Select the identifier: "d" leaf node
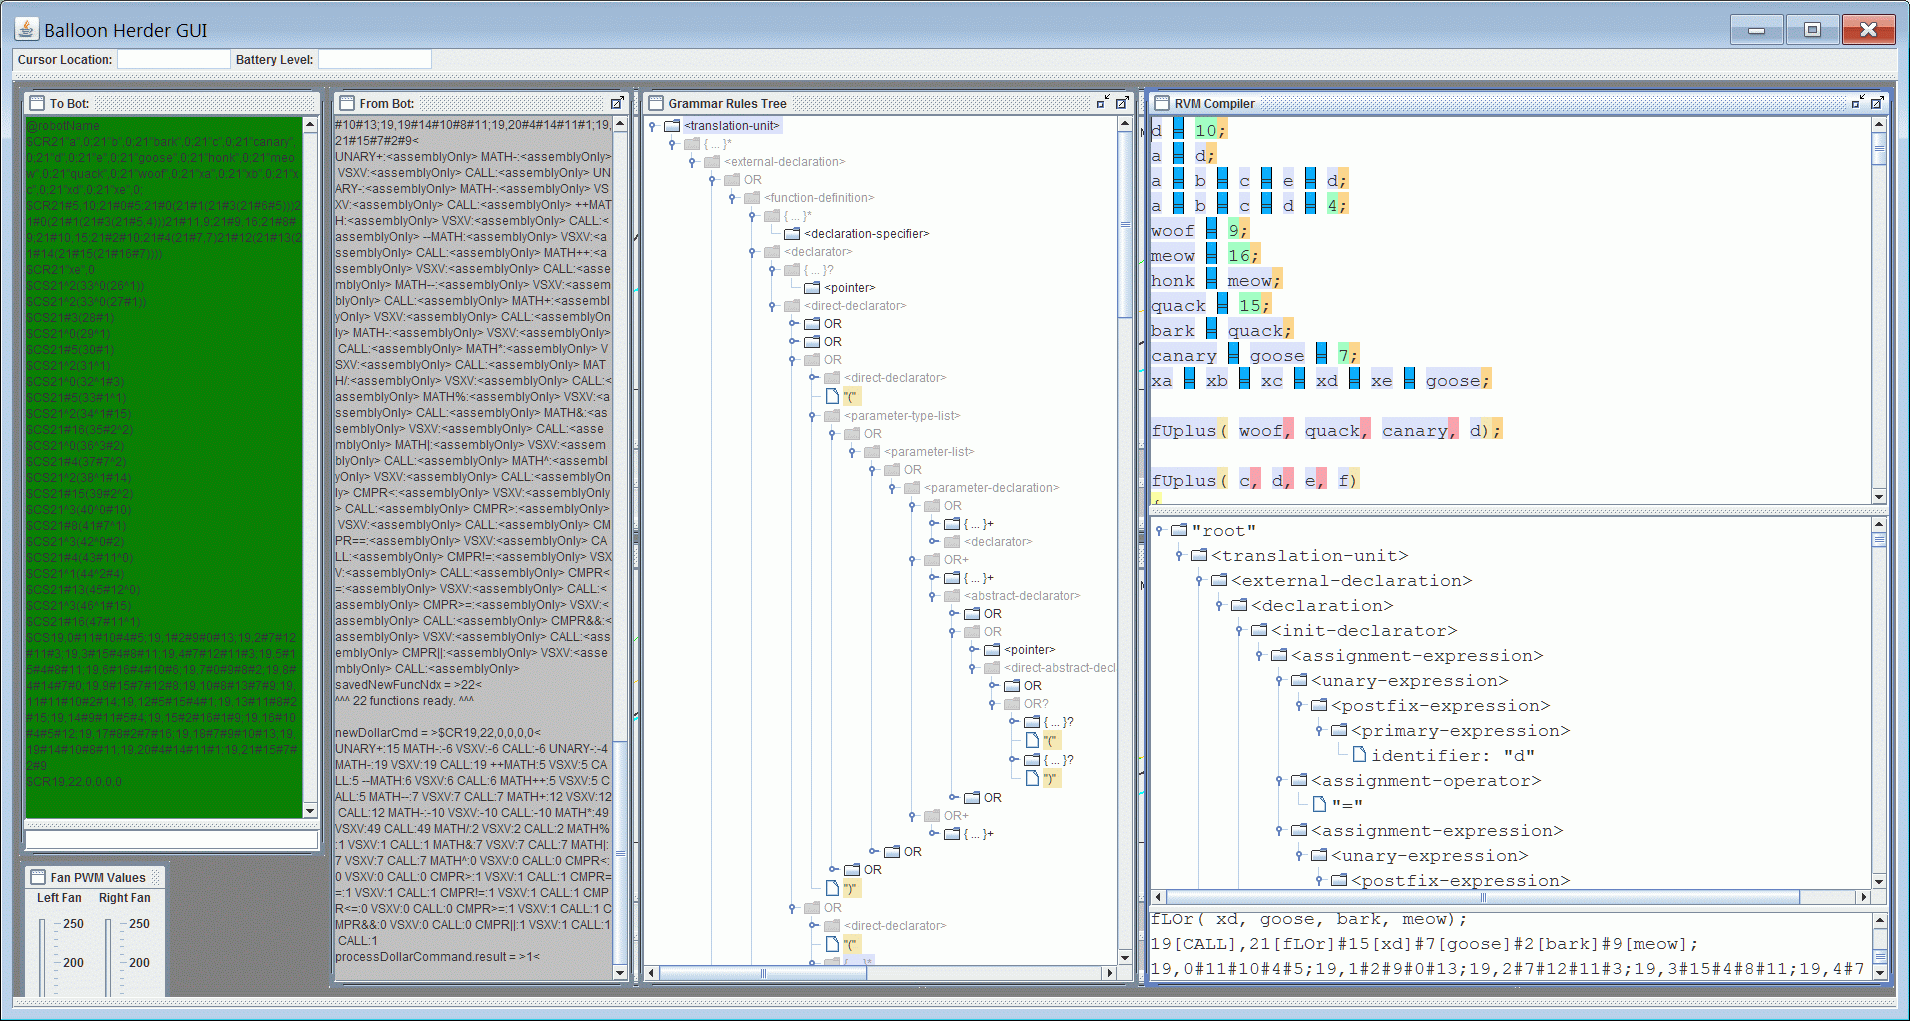Screen dimensions: 1910x1021 (1451, 756)
